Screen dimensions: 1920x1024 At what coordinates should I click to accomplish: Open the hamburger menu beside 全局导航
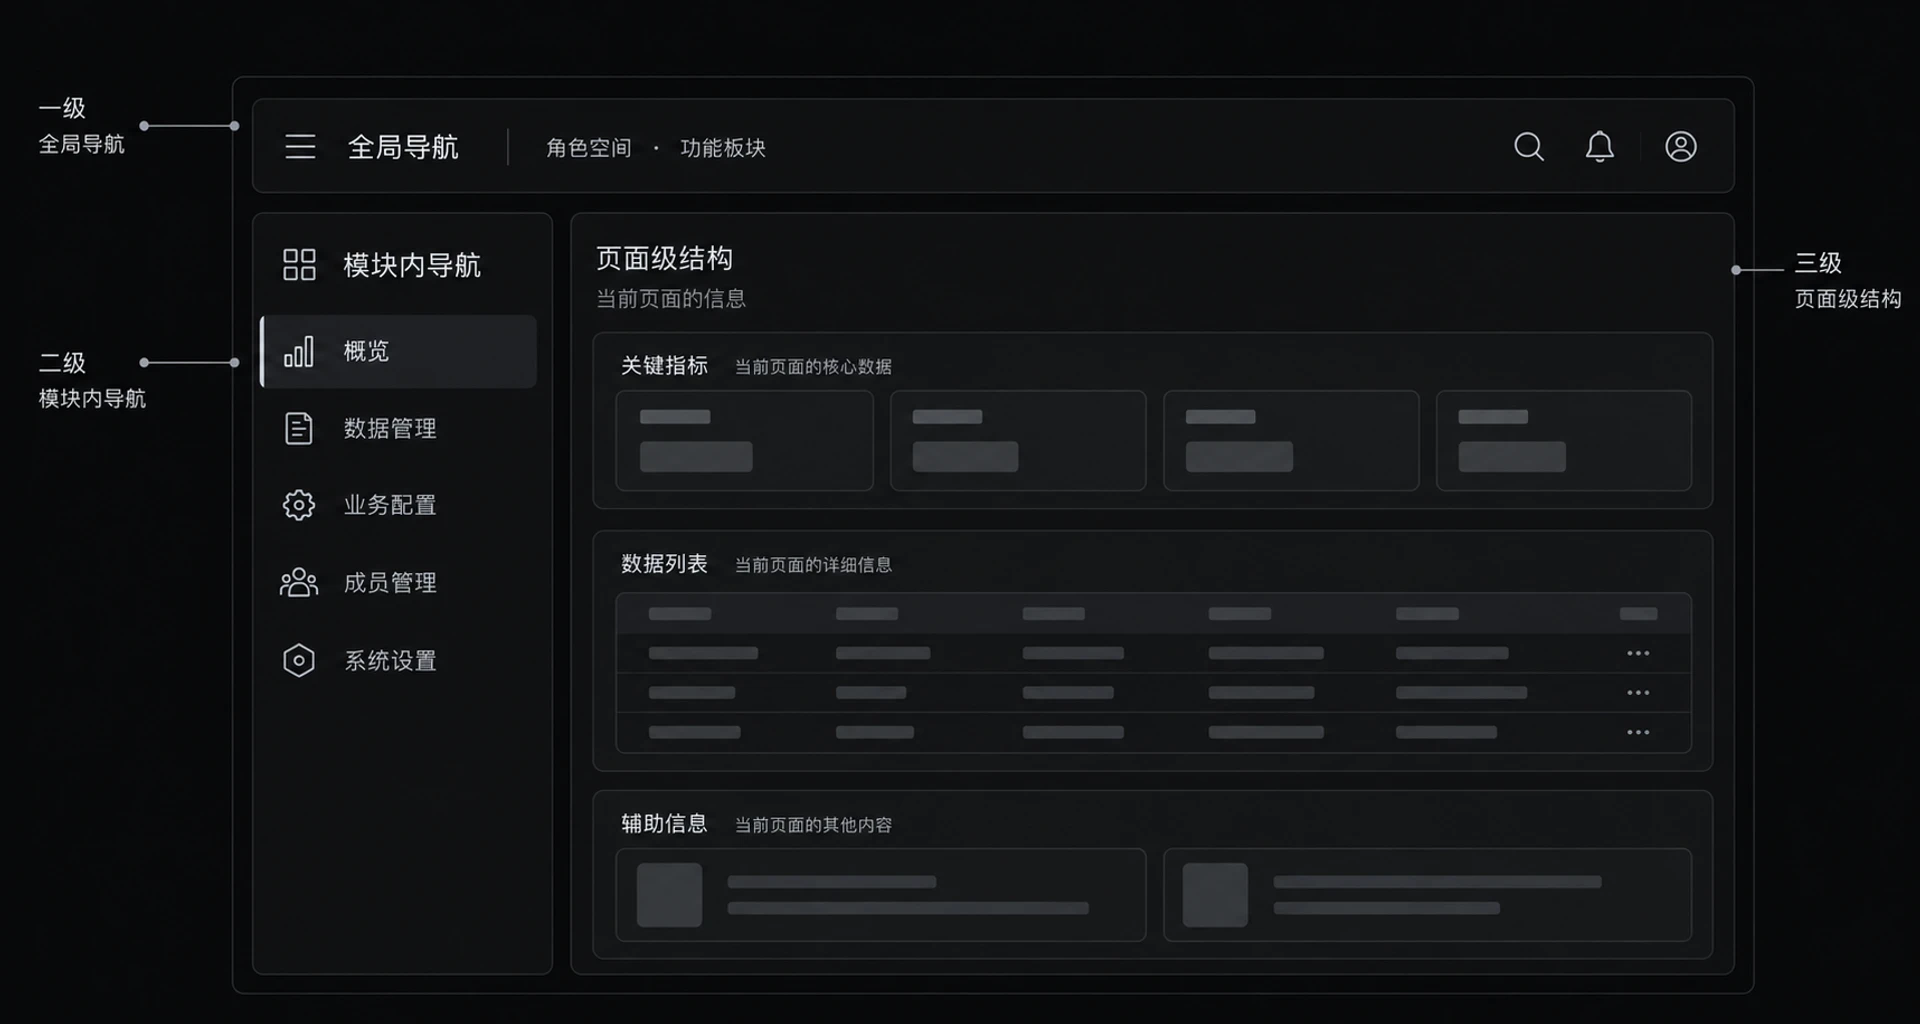click(300, 147)
